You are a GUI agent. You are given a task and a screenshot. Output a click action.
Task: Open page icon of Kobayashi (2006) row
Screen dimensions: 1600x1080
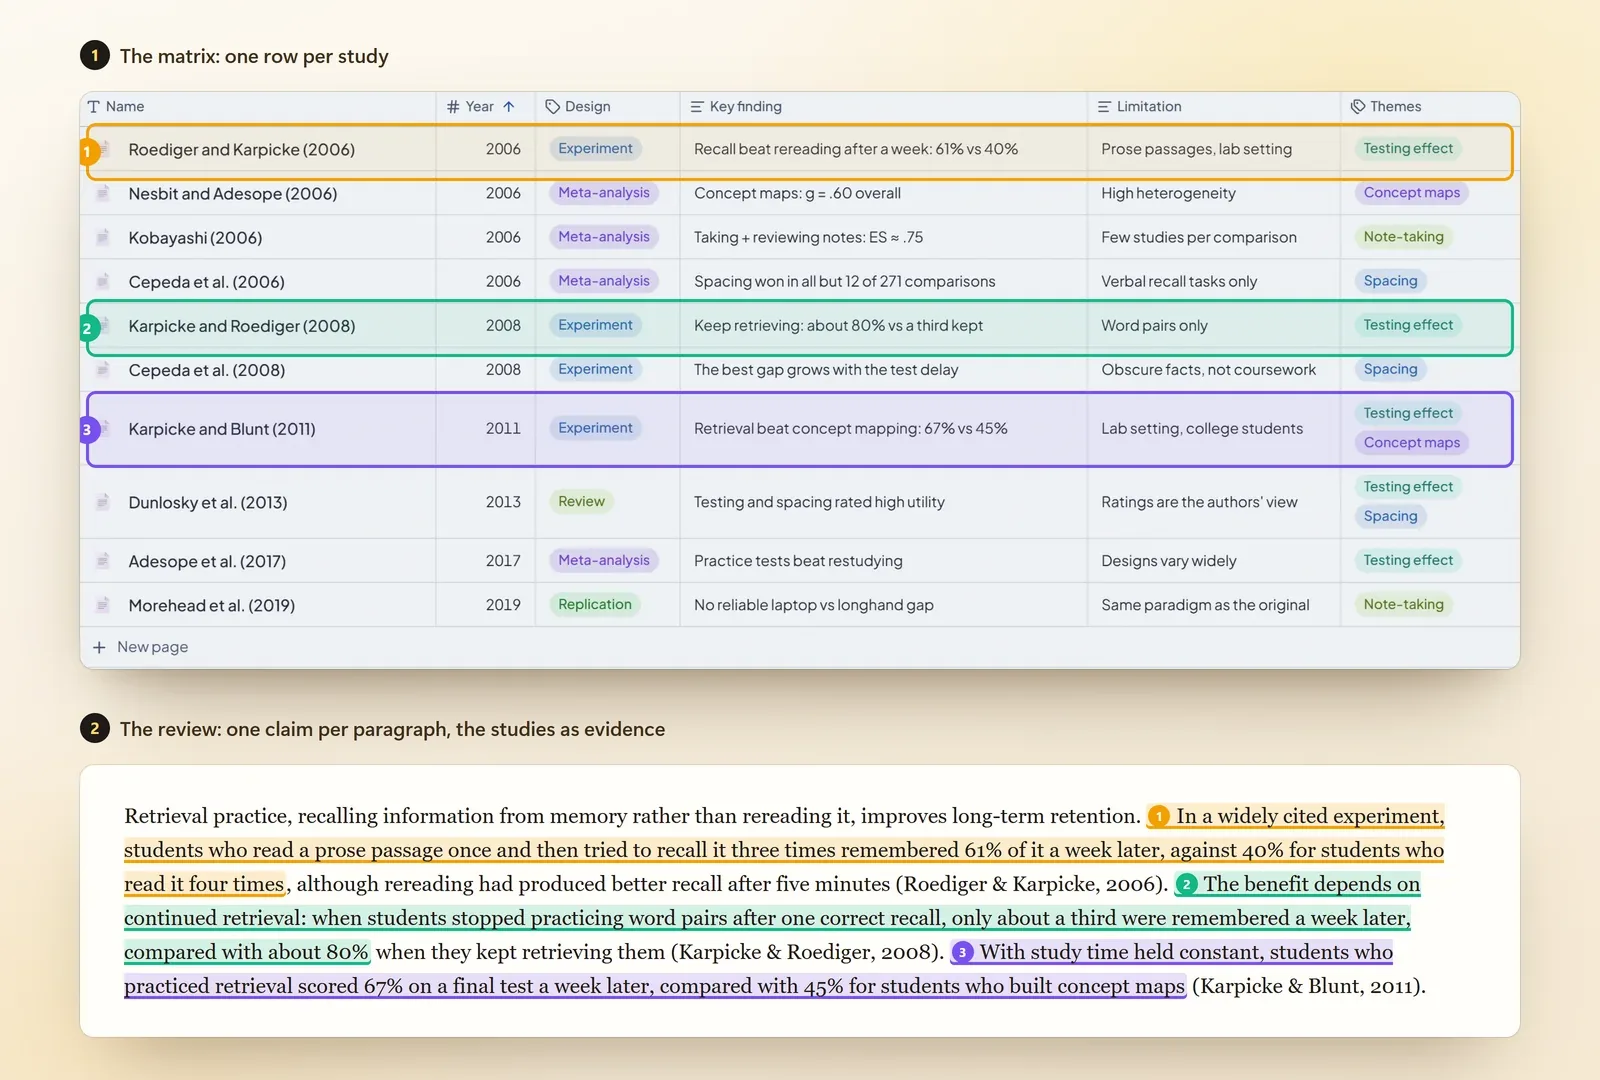[x=103, y=237]
